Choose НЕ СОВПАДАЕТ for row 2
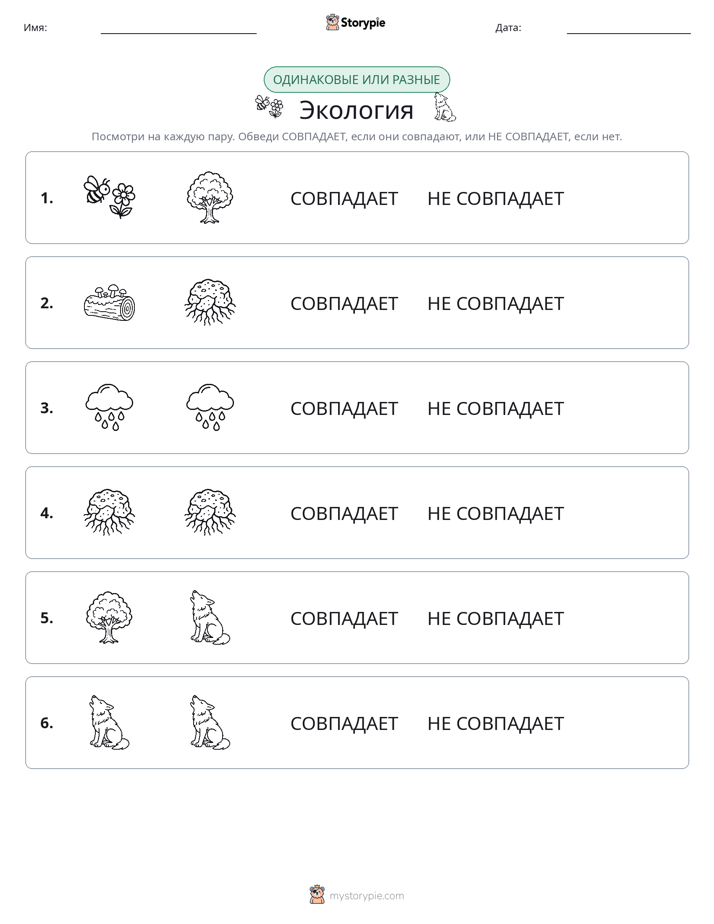Viewport: 714px width, 924px height. coord(495,303)
